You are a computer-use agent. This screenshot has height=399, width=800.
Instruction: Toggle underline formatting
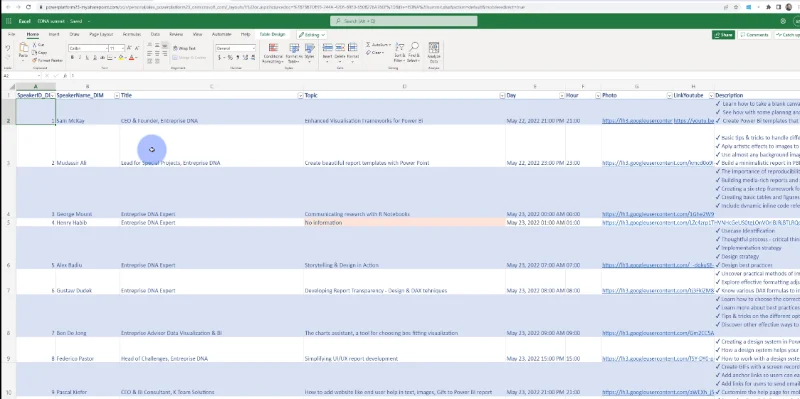point(87,58)
